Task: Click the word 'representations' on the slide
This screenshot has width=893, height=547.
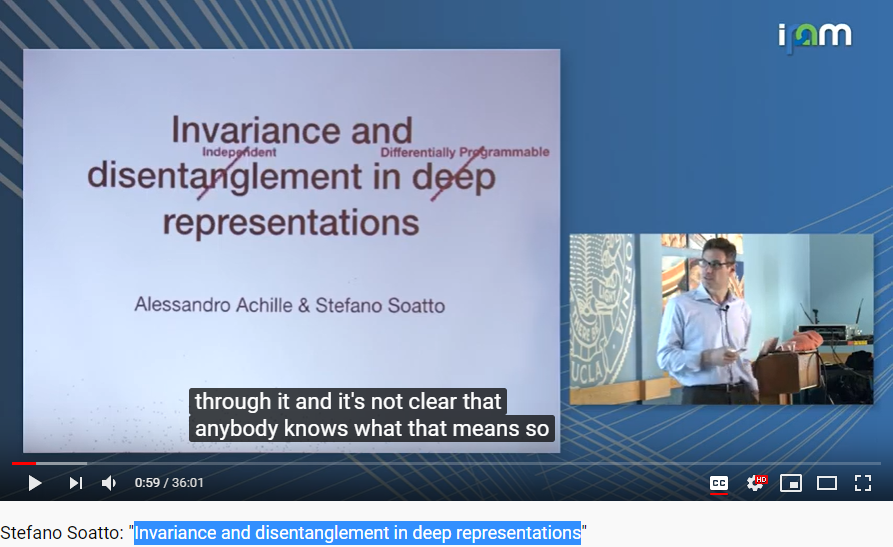Action: point(291,222)
